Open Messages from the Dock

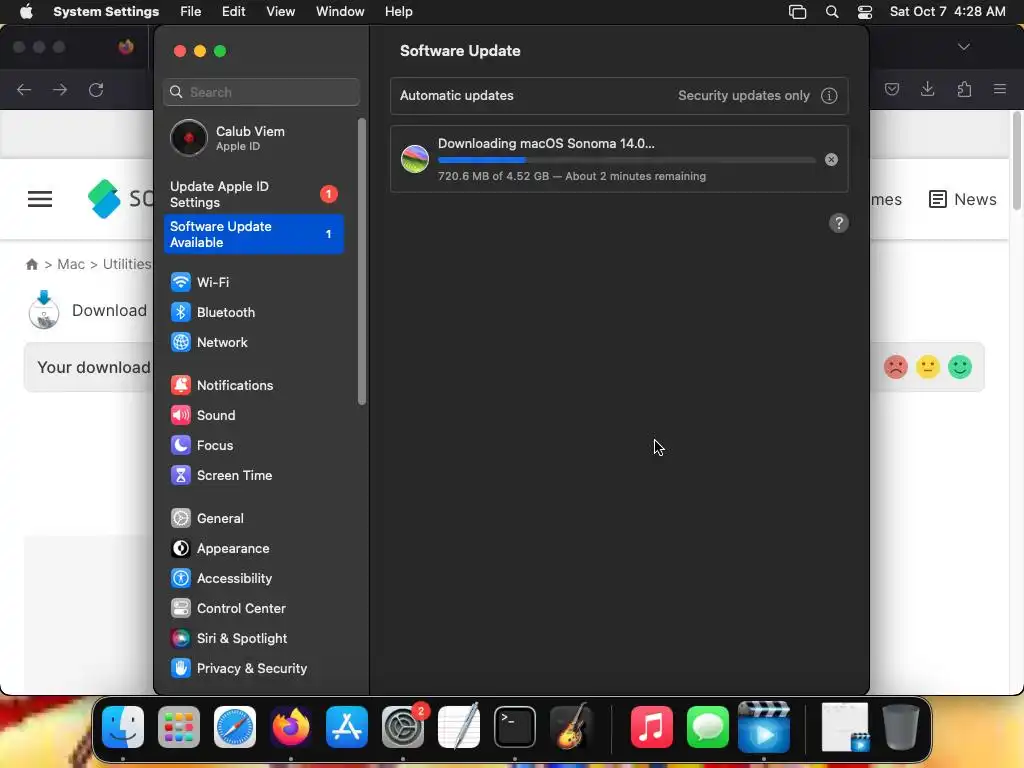(708, 727)
